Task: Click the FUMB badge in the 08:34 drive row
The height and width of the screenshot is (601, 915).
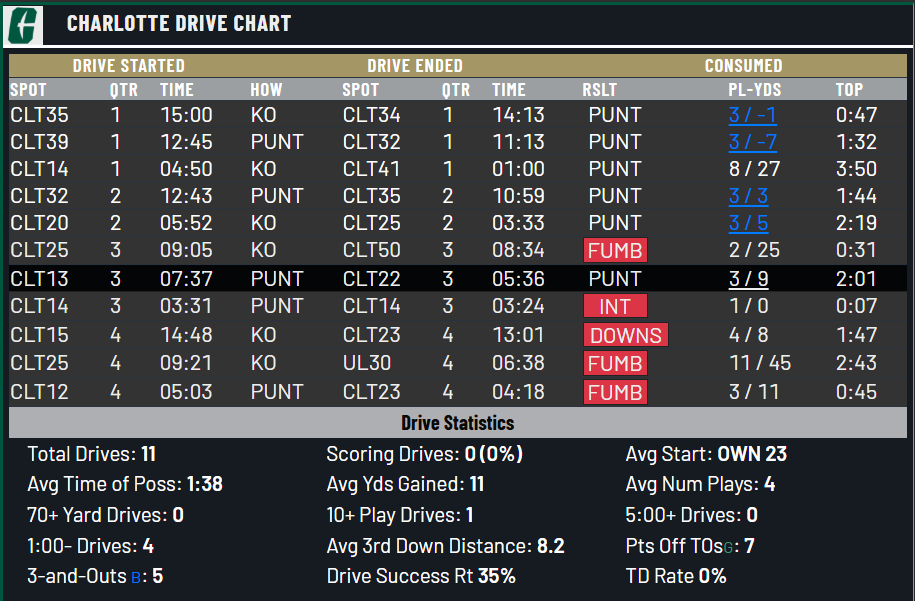Action: 615,250
